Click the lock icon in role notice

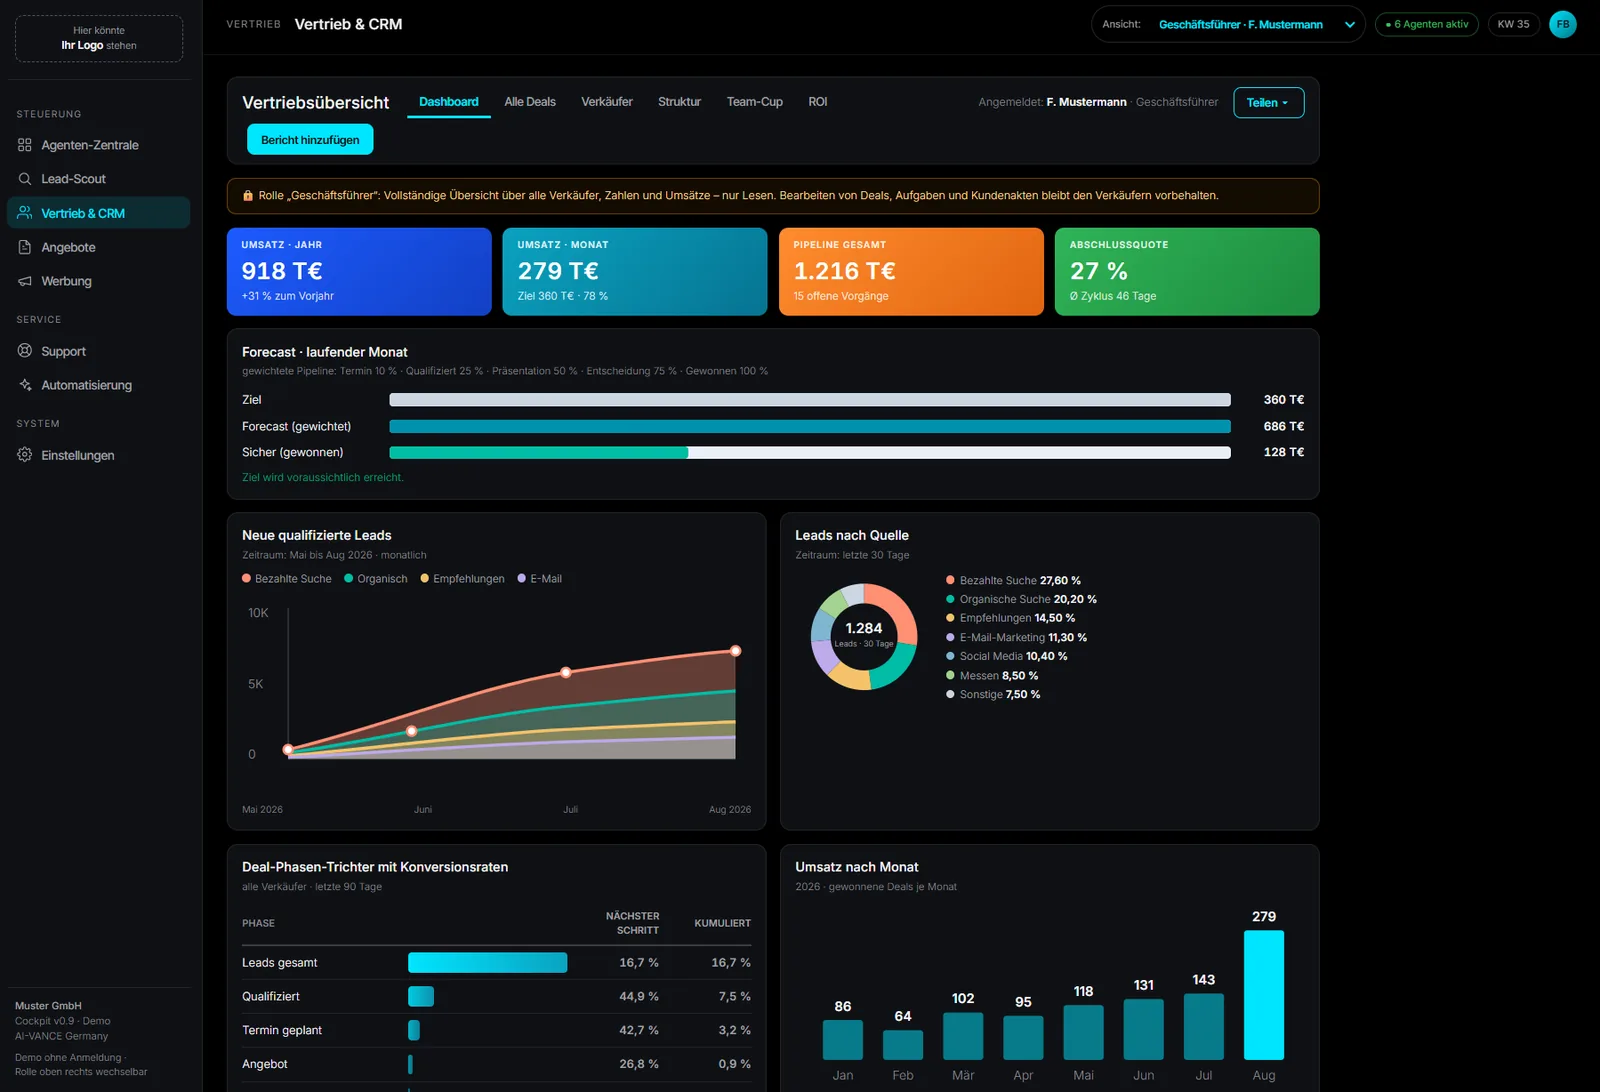click(248, 196)
